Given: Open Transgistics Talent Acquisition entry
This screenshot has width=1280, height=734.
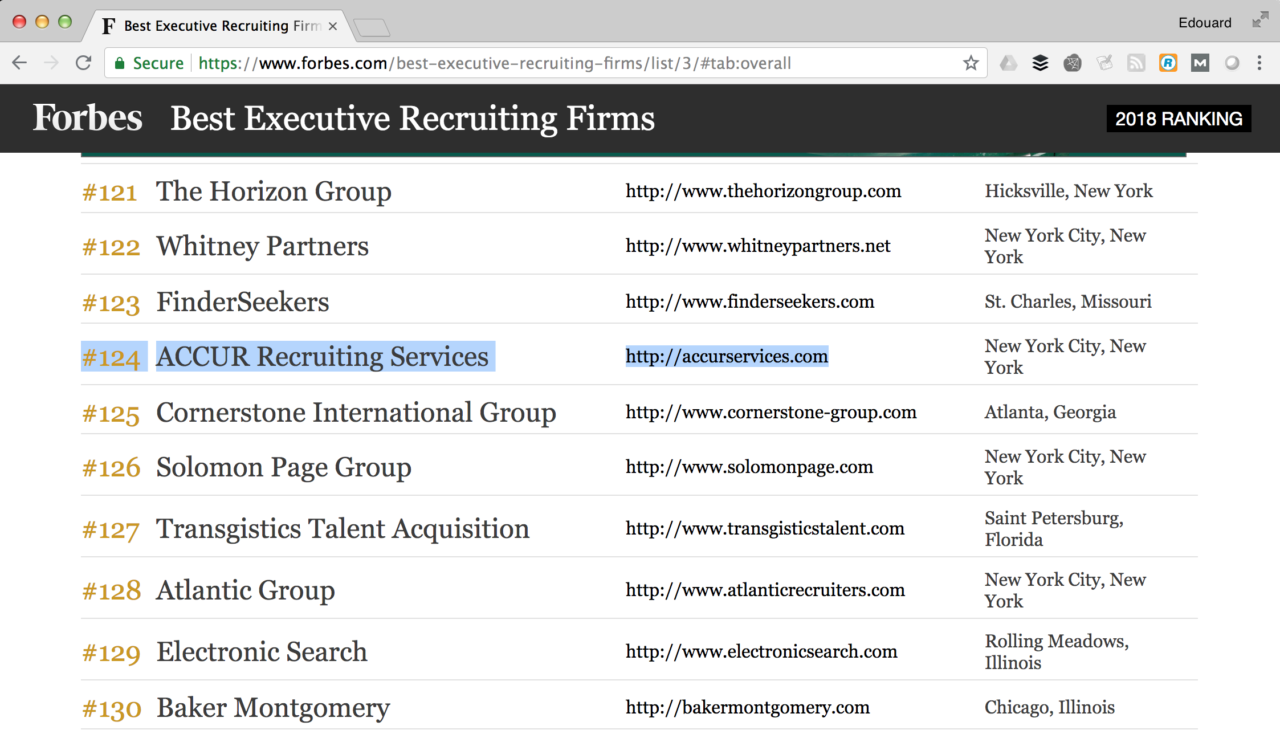Looking at the screenshot, I should pos(343,529).
